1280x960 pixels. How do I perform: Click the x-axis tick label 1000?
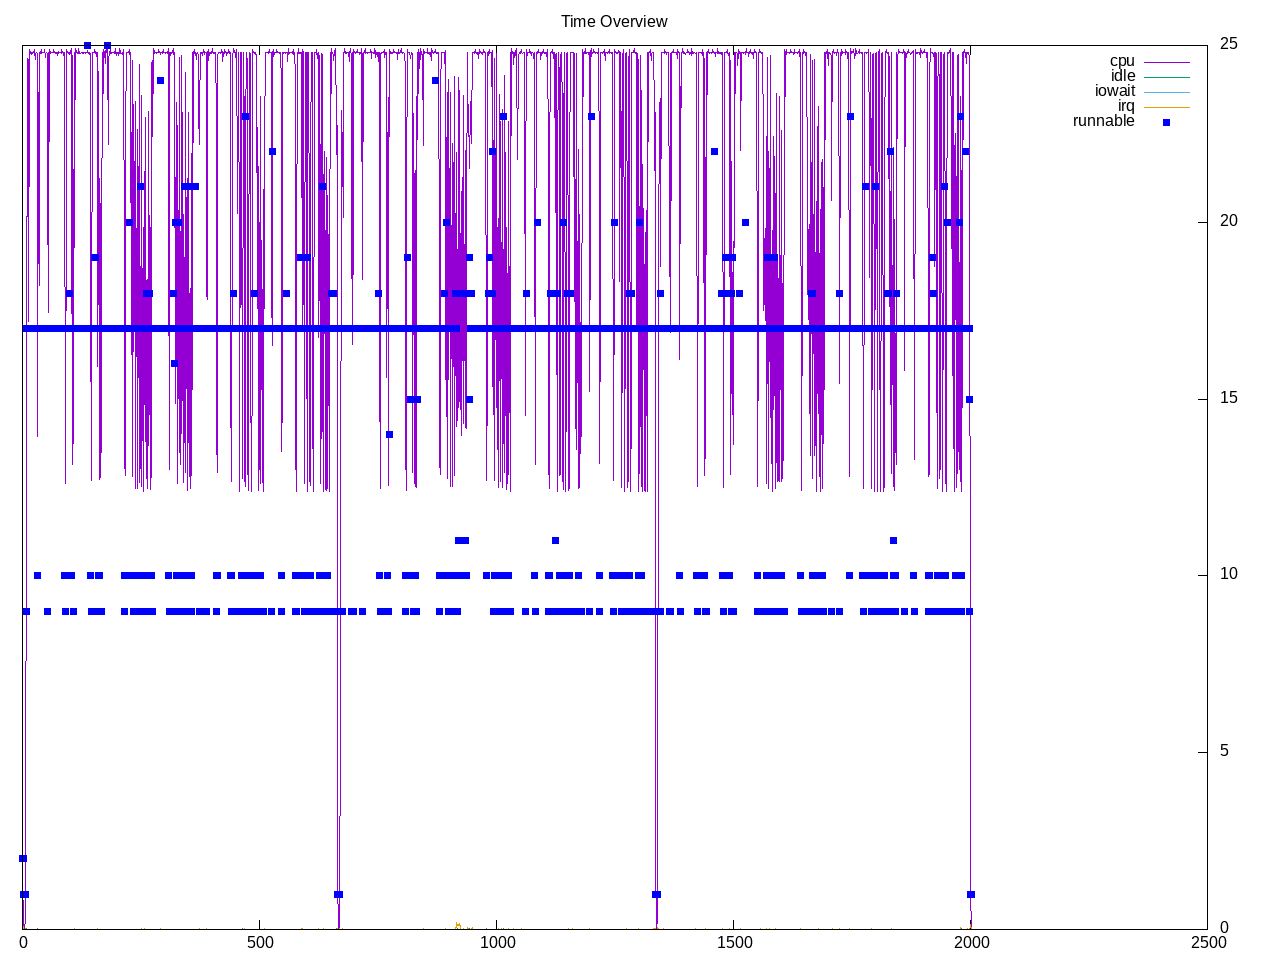point(497,942)
